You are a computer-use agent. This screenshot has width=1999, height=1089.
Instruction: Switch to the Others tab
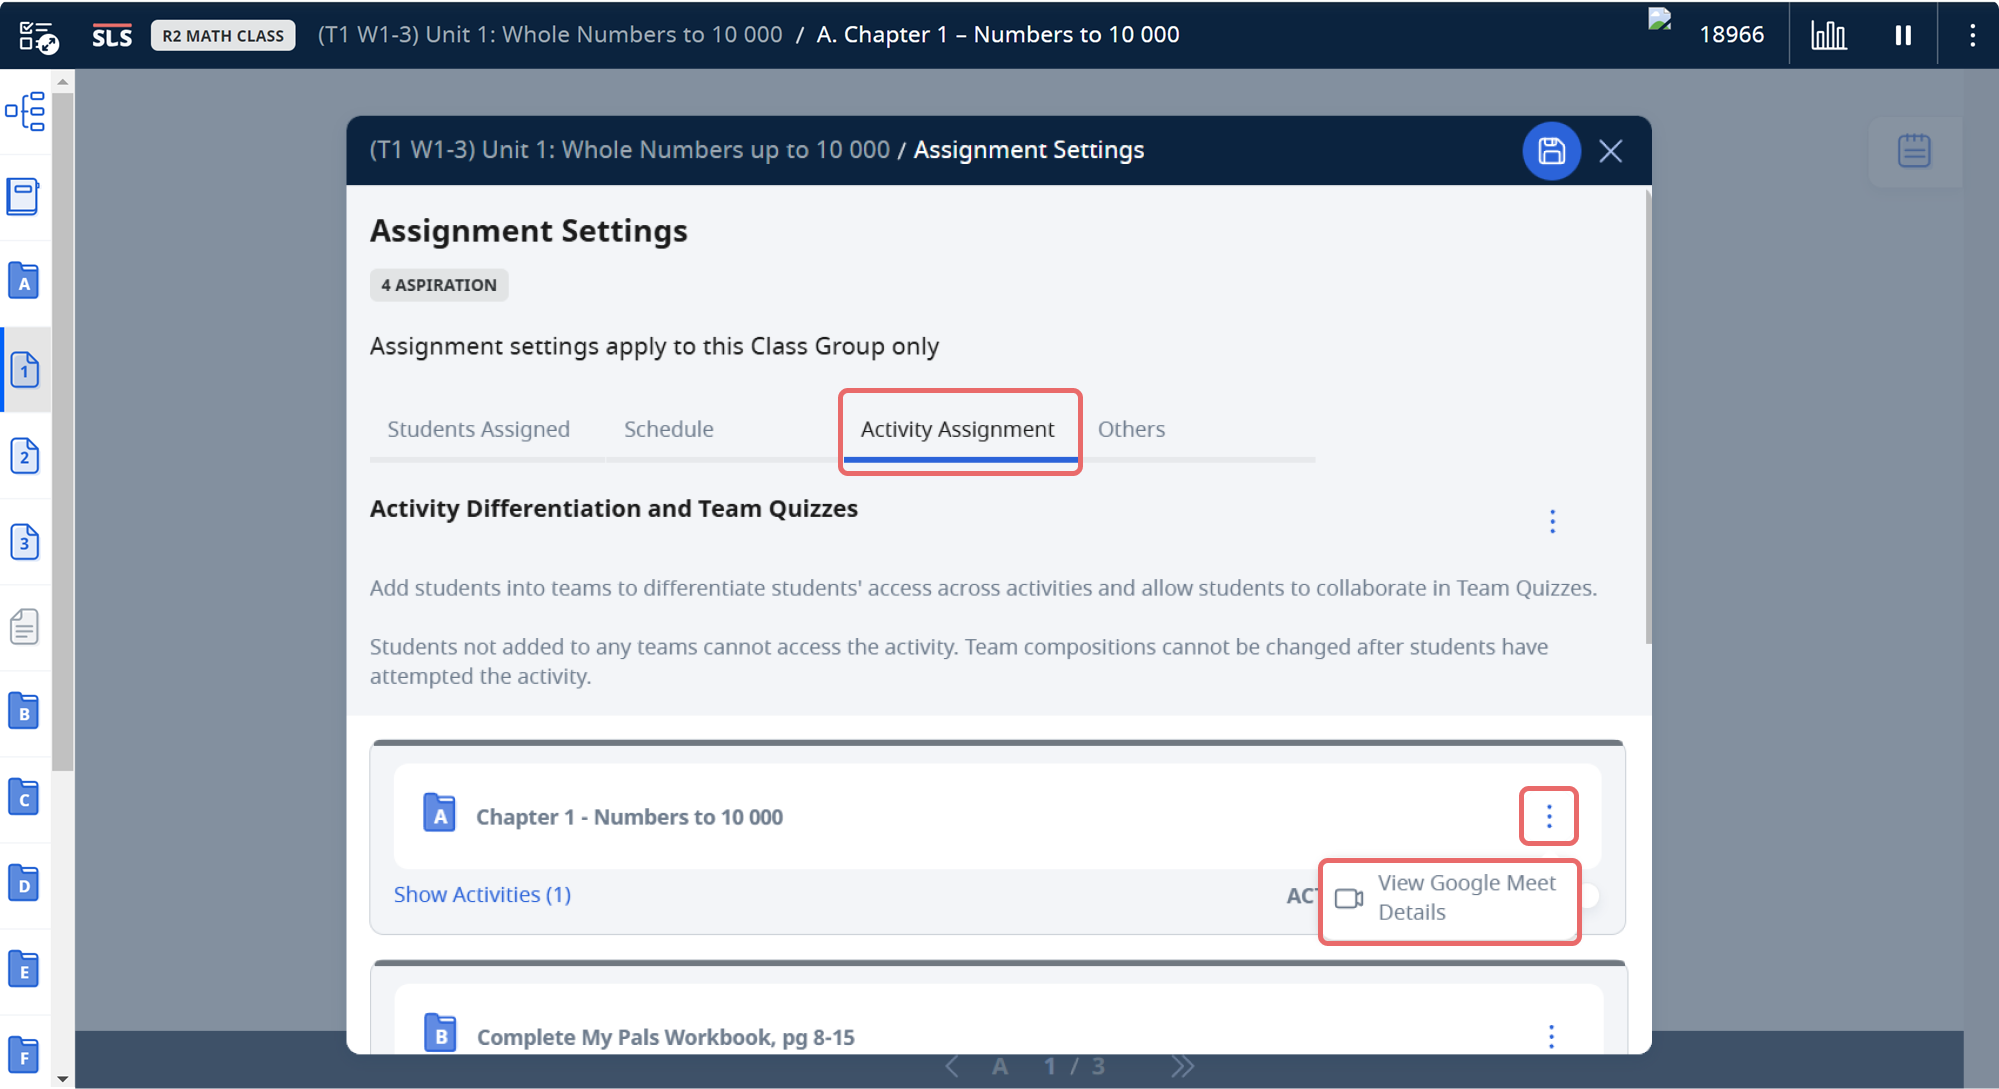click(x=1131, y=429)
